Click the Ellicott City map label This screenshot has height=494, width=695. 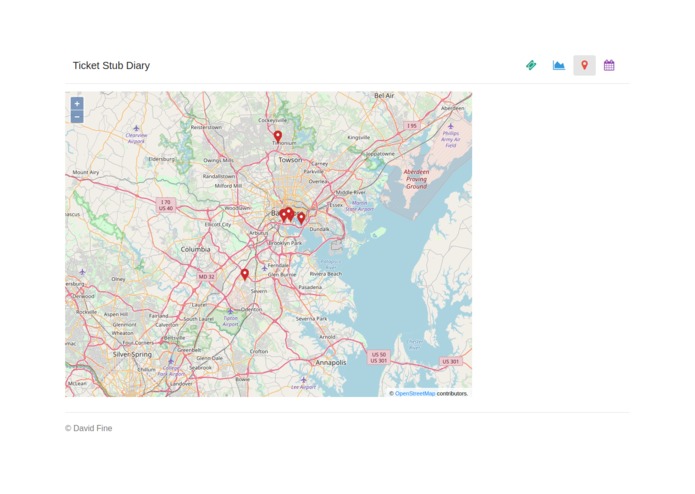[x=218, y=225]
